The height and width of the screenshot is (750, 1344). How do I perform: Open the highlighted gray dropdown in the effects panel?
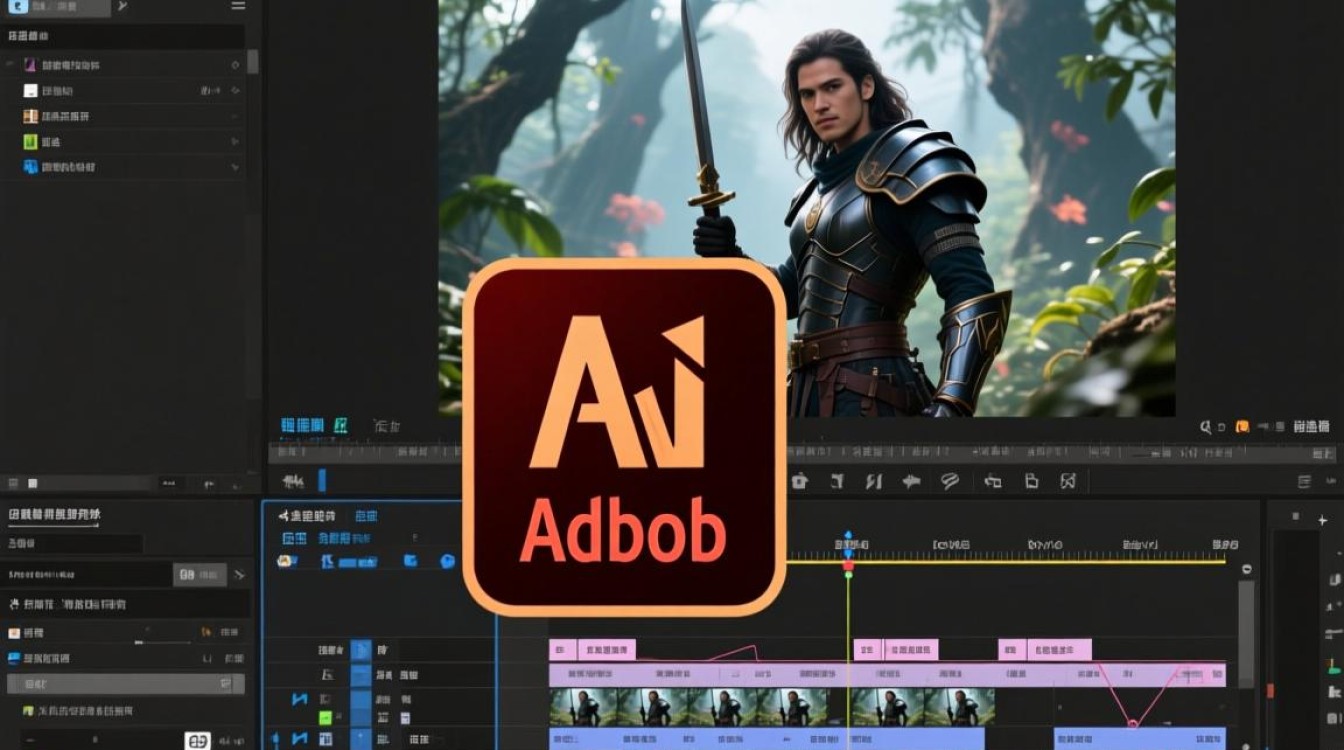tap(125, 684)
